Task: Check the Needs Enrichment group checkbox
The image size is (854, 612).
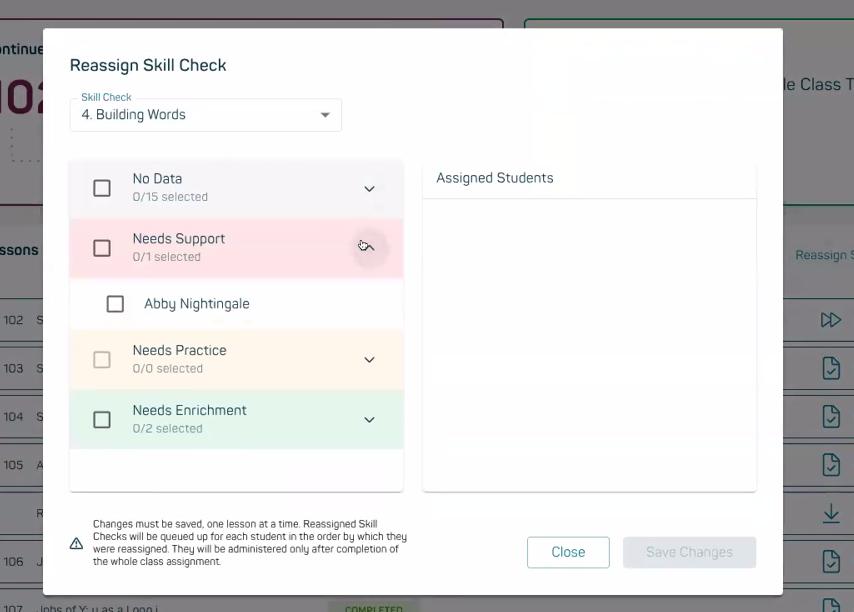Action: click(x=101, y=419)
